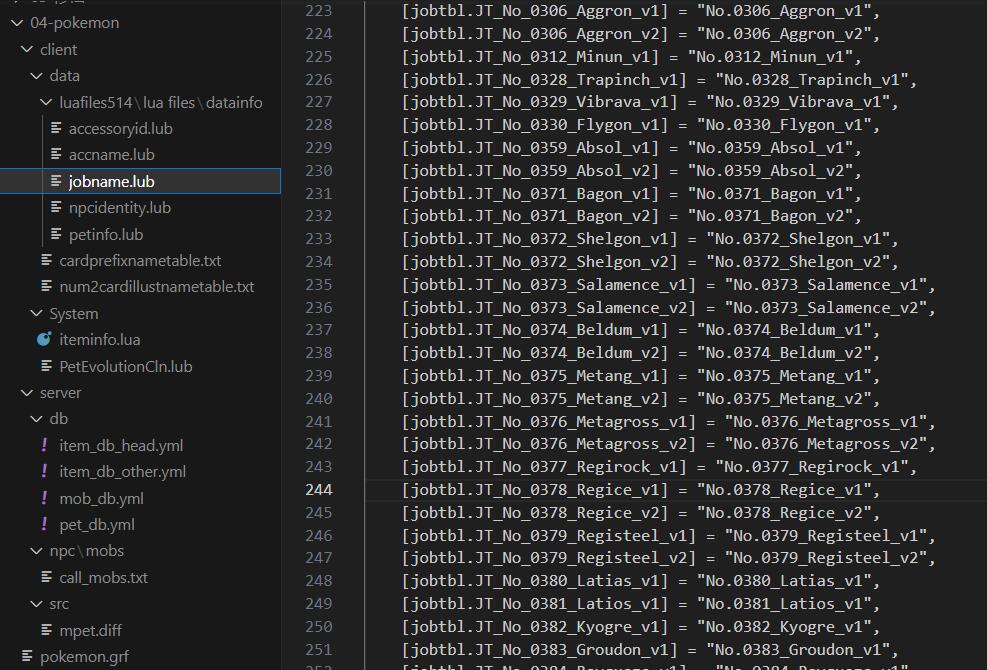Place cursor on Regirock_v1 line of code
This screenshot has height=670, width=987.
[658, 467]
